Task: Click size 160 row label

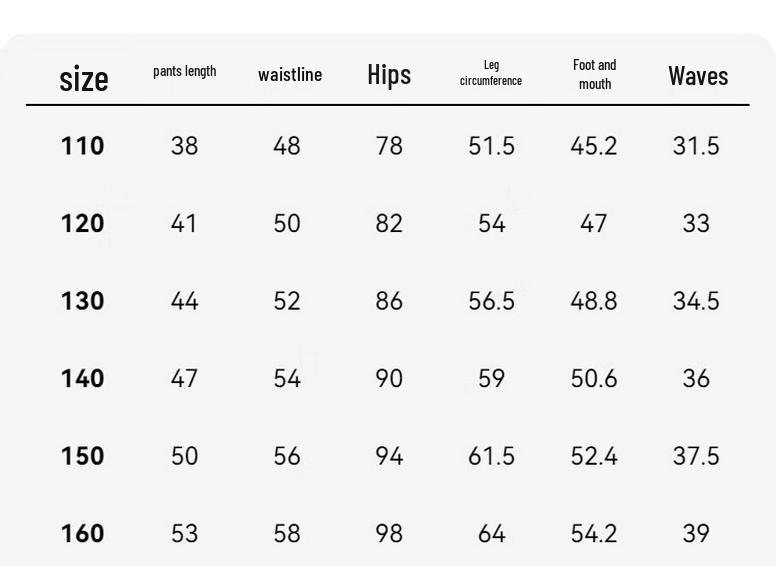Action: 82,534
